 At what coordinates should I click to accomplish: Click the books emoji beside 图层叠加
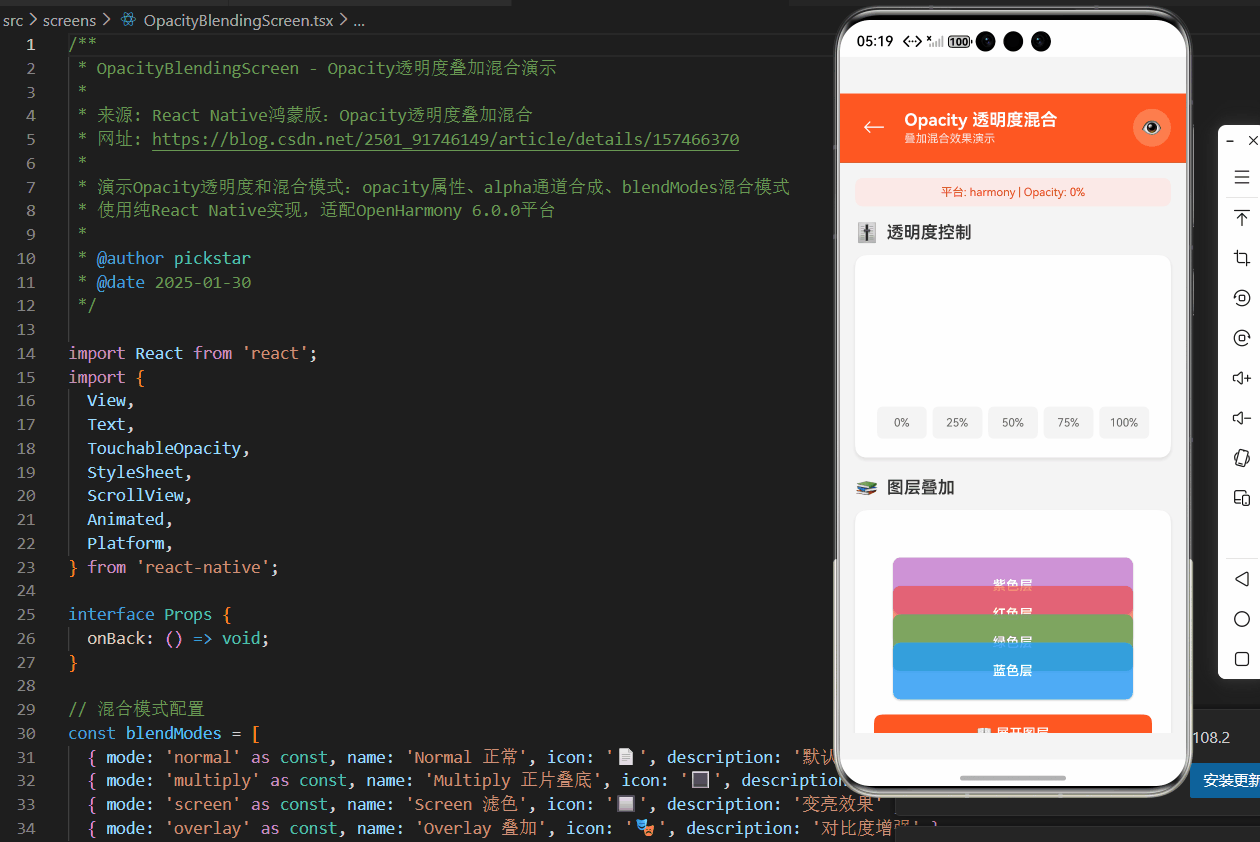(x=867, y=488)
